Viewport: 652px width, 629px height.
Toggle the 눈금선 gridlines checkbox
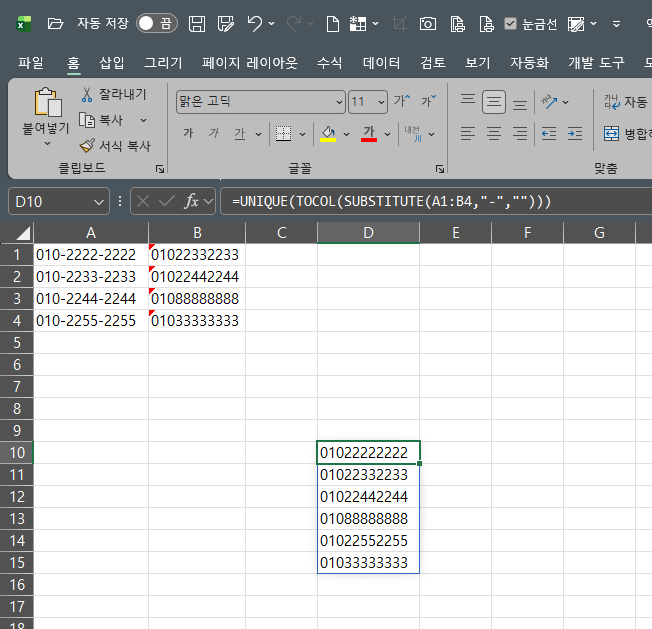511,23
